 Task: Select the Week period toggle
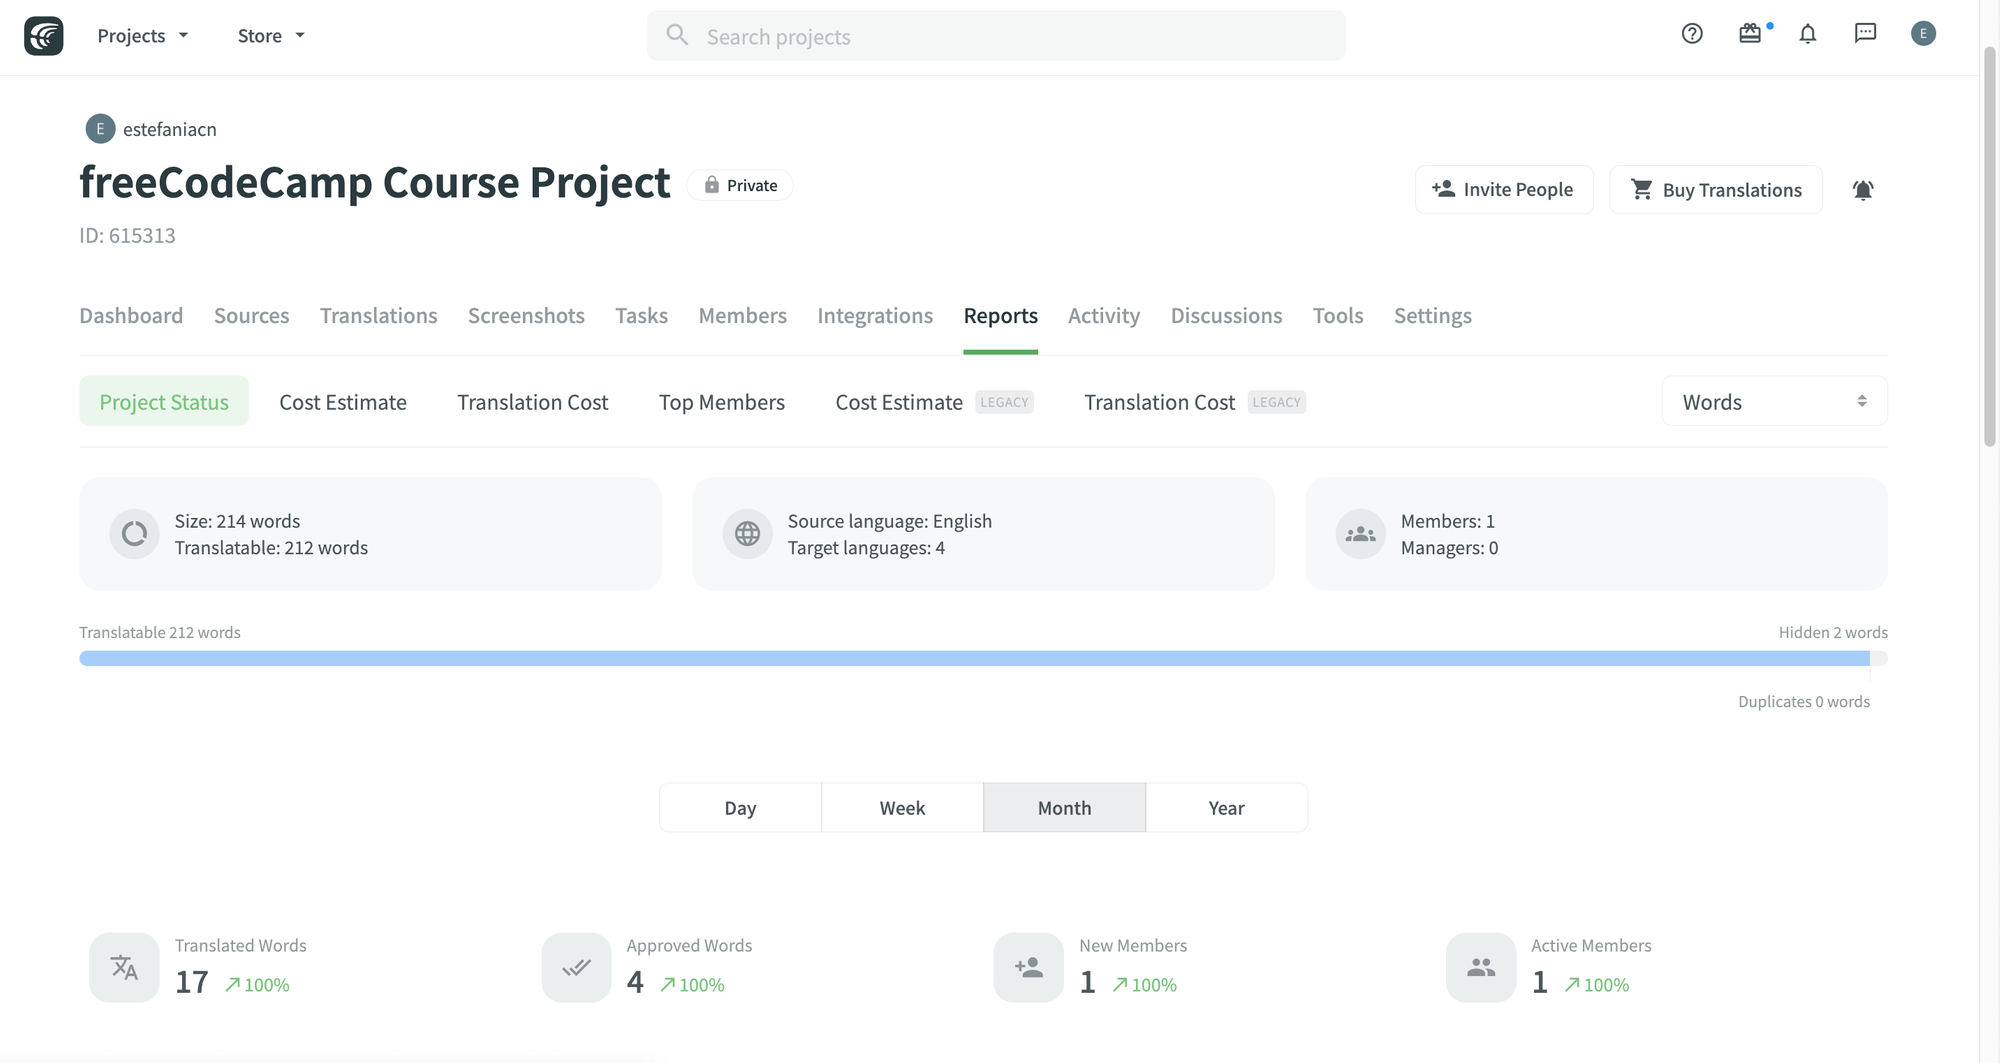tap(902, 808)
